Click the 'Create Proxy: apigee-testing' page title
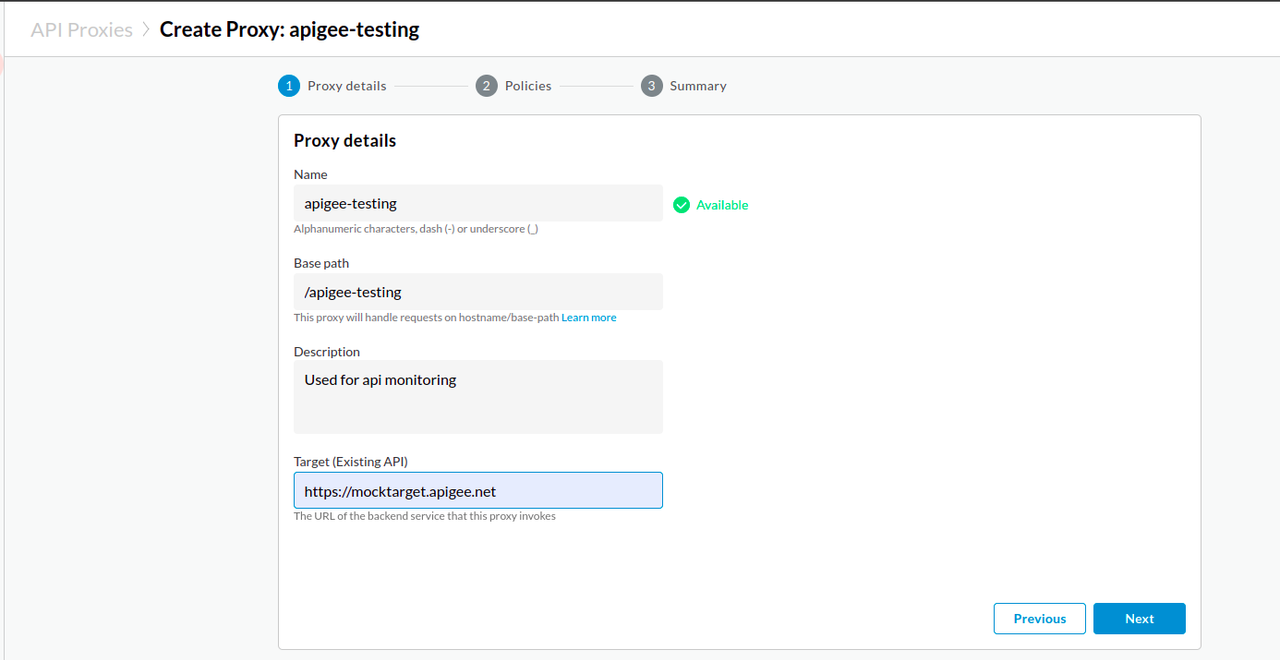1280x660 pixels. click(x=290, y=30)
